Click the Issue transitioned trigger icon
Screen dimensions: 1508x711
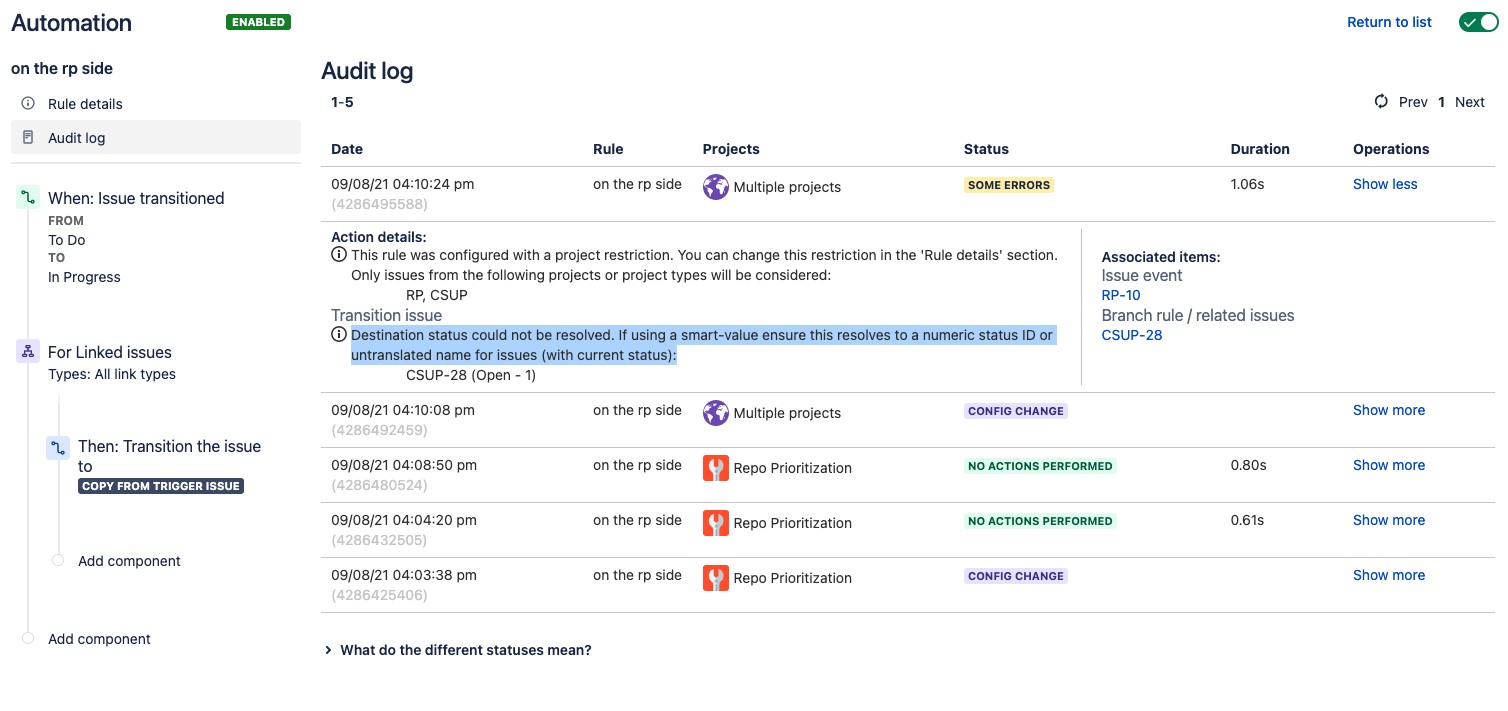[26, 198]
